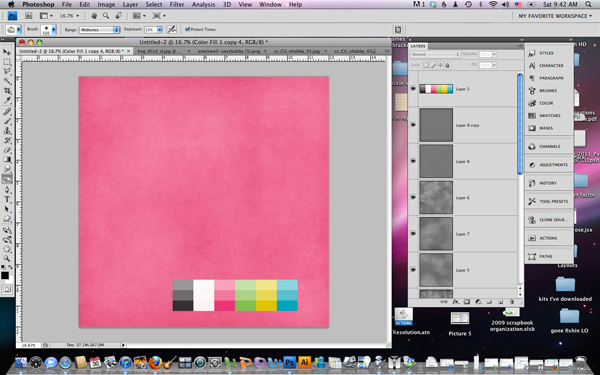Toggle the Protect Tones checkbox
Viewport: 600px width, 375px height.
pos(188,29)
